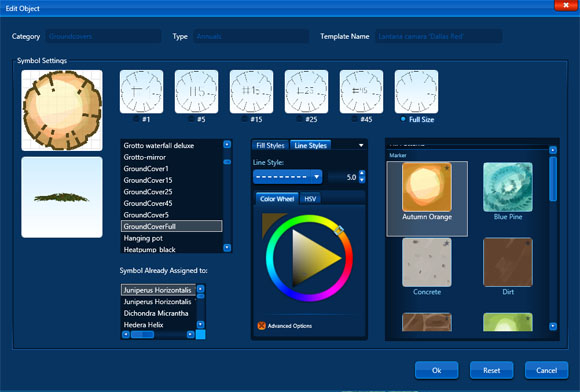Click the Ok button
580x392 pixels.
436,370
